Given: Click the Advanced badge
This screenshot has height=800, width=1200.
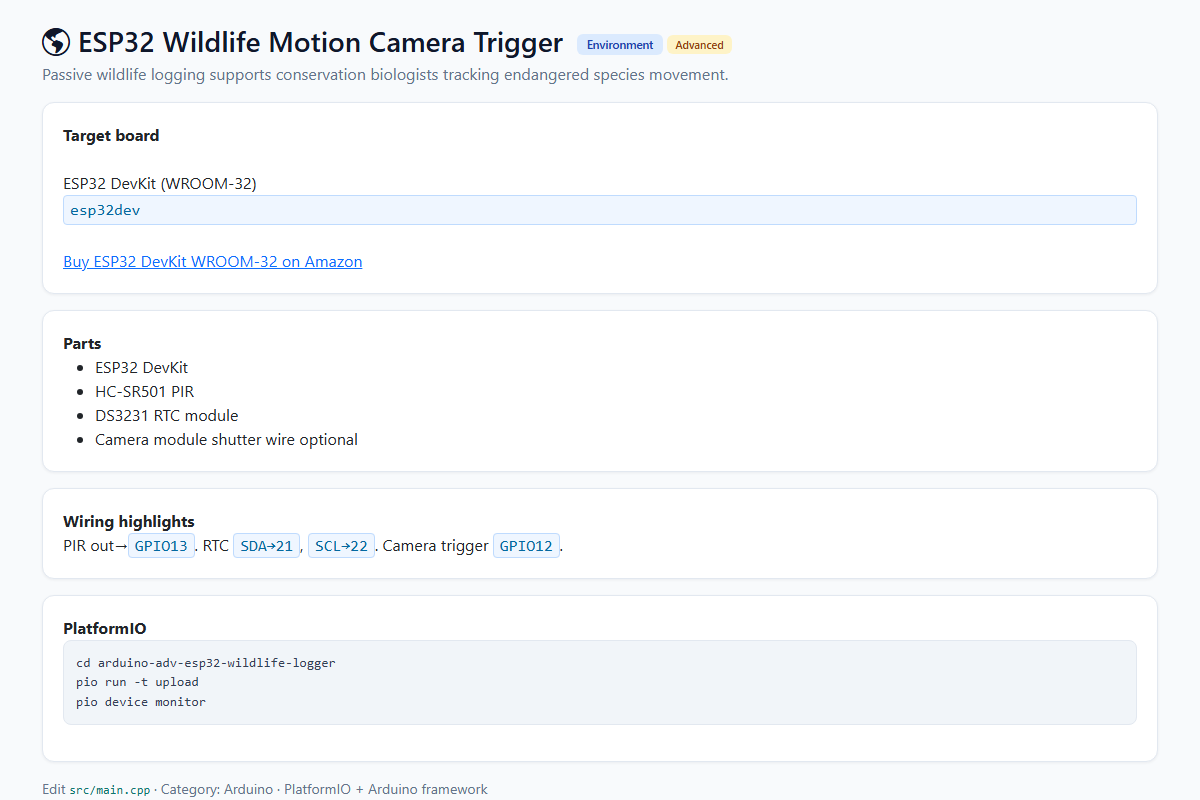Looking at the screenshot, I should [x=699, y=45].
